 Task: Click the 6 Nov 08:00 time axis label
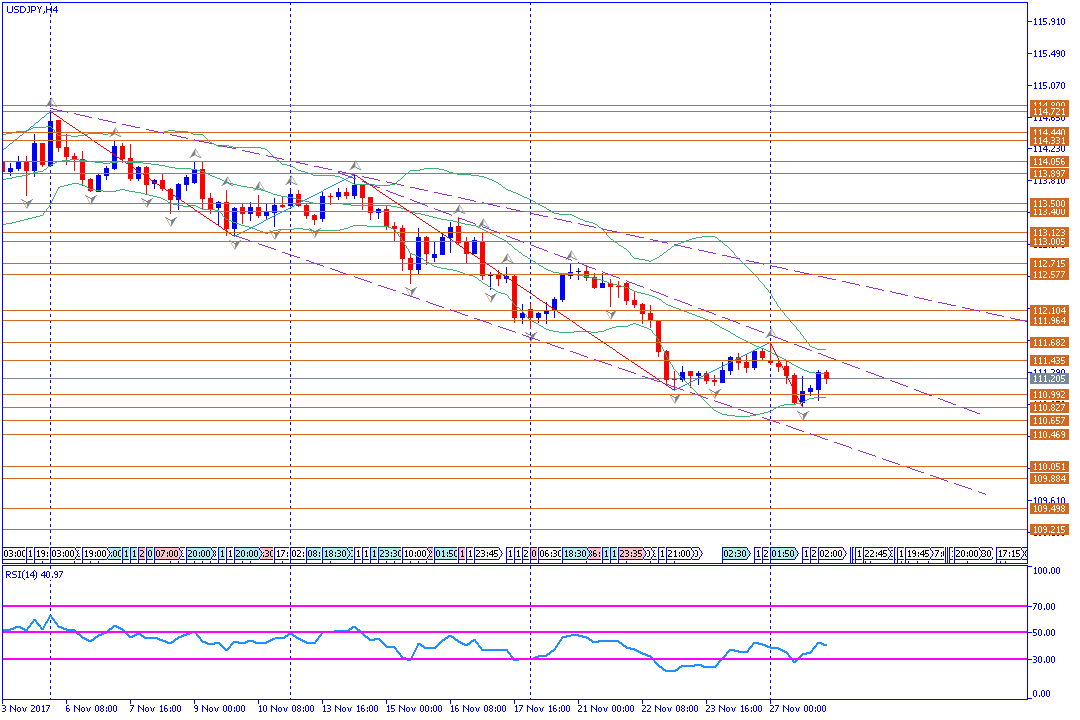coord(92,708)
